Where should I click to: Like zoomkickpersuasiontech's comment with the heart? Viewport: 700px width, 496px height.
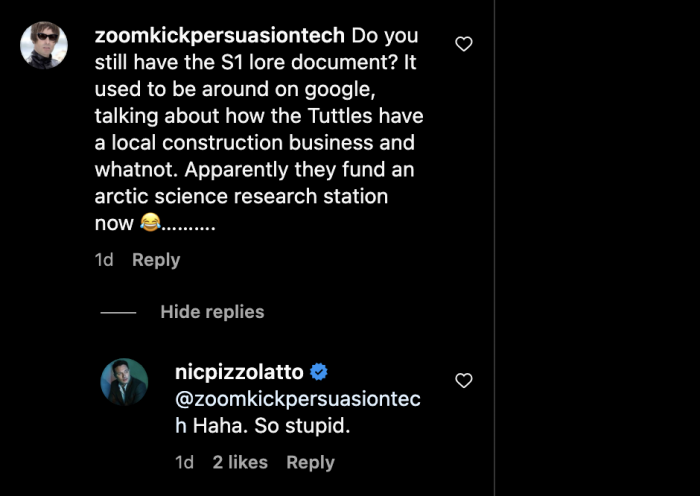click(463, 44)
